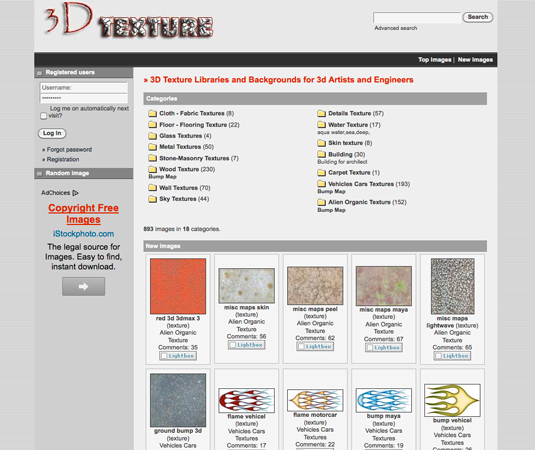Open the Wall Textures folder icon

pyautogui.click(x=152, y=188)
